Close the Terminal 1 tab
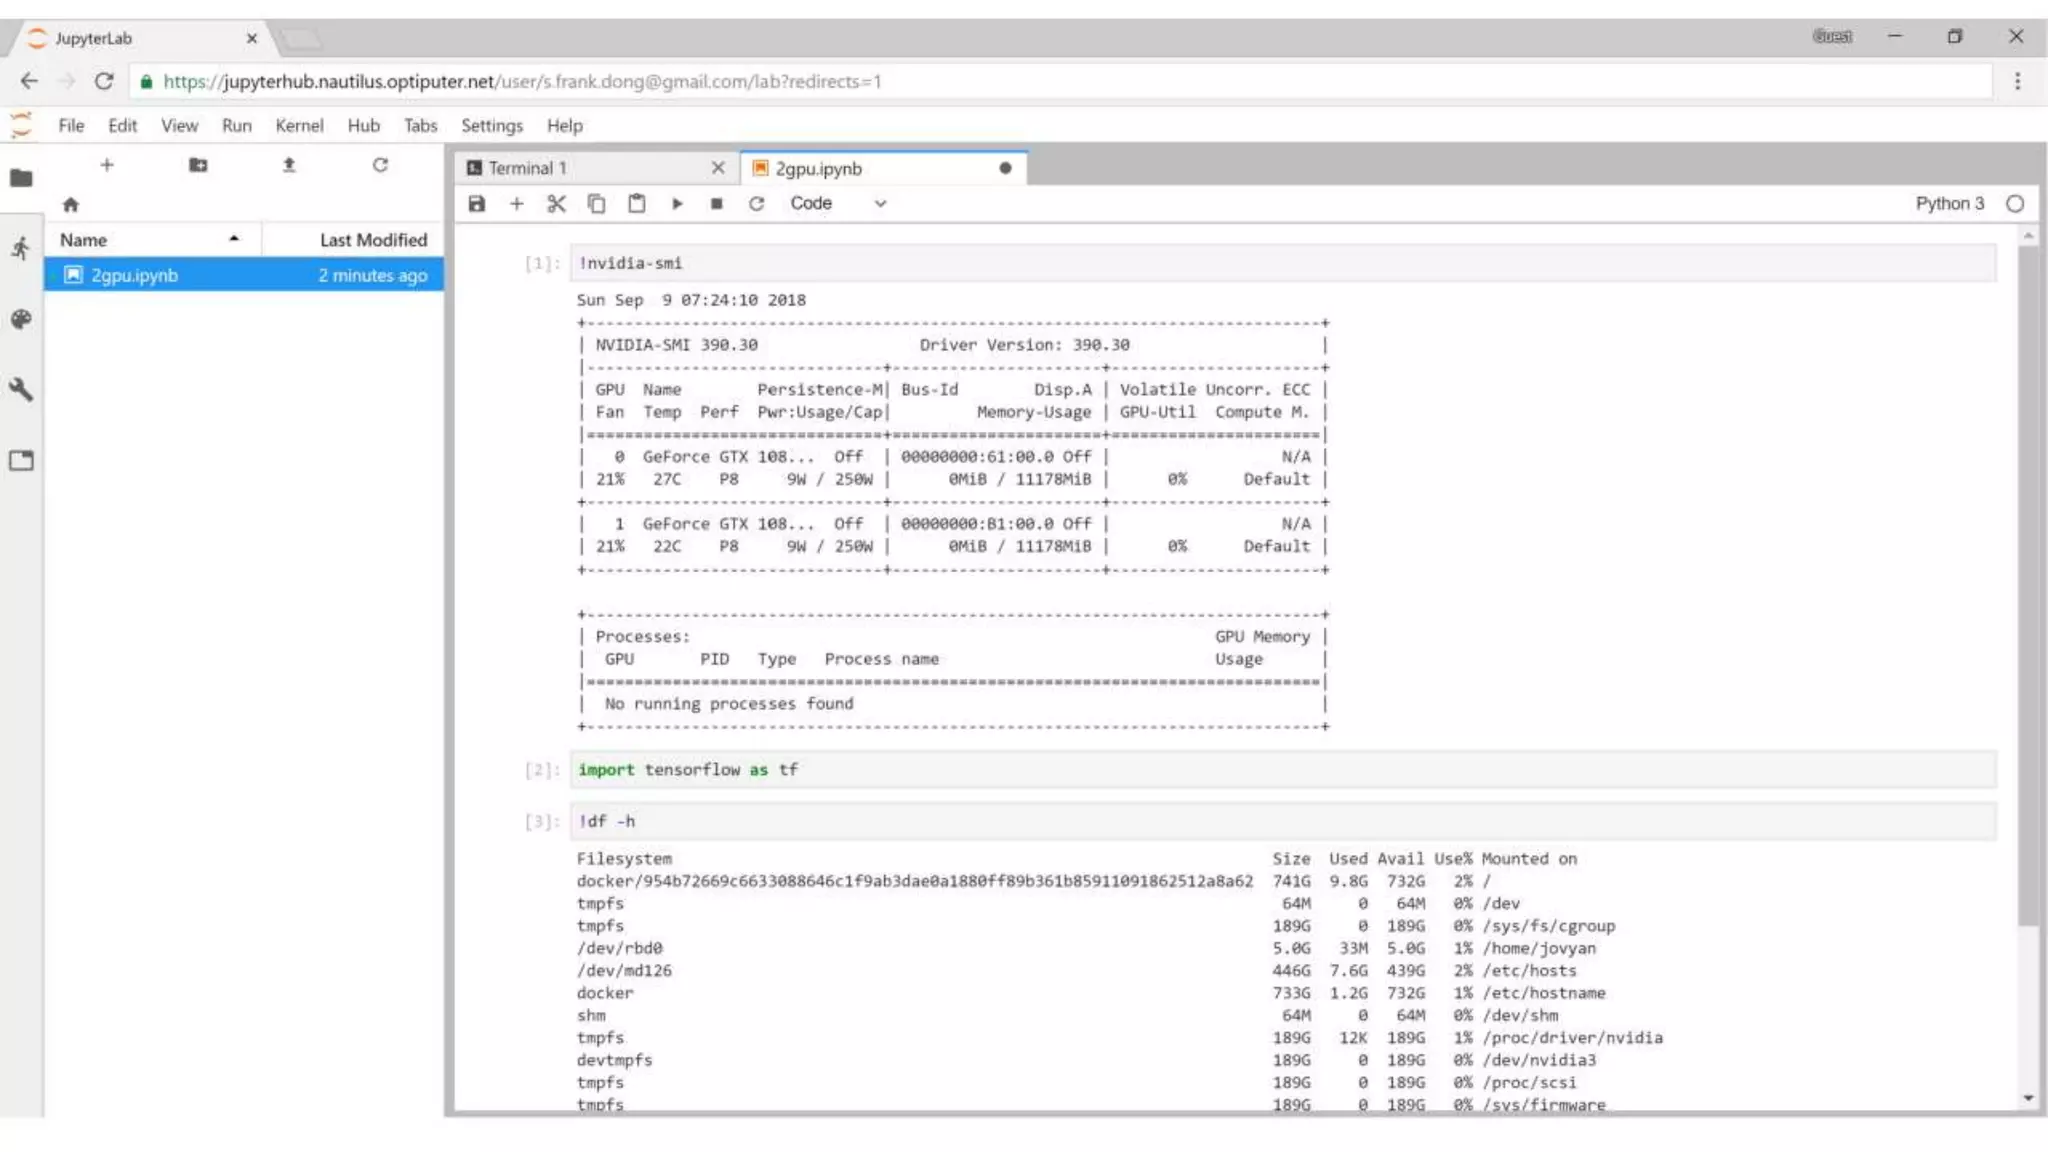Screen dimensions: 2048x1152 (x=718, y=169)
